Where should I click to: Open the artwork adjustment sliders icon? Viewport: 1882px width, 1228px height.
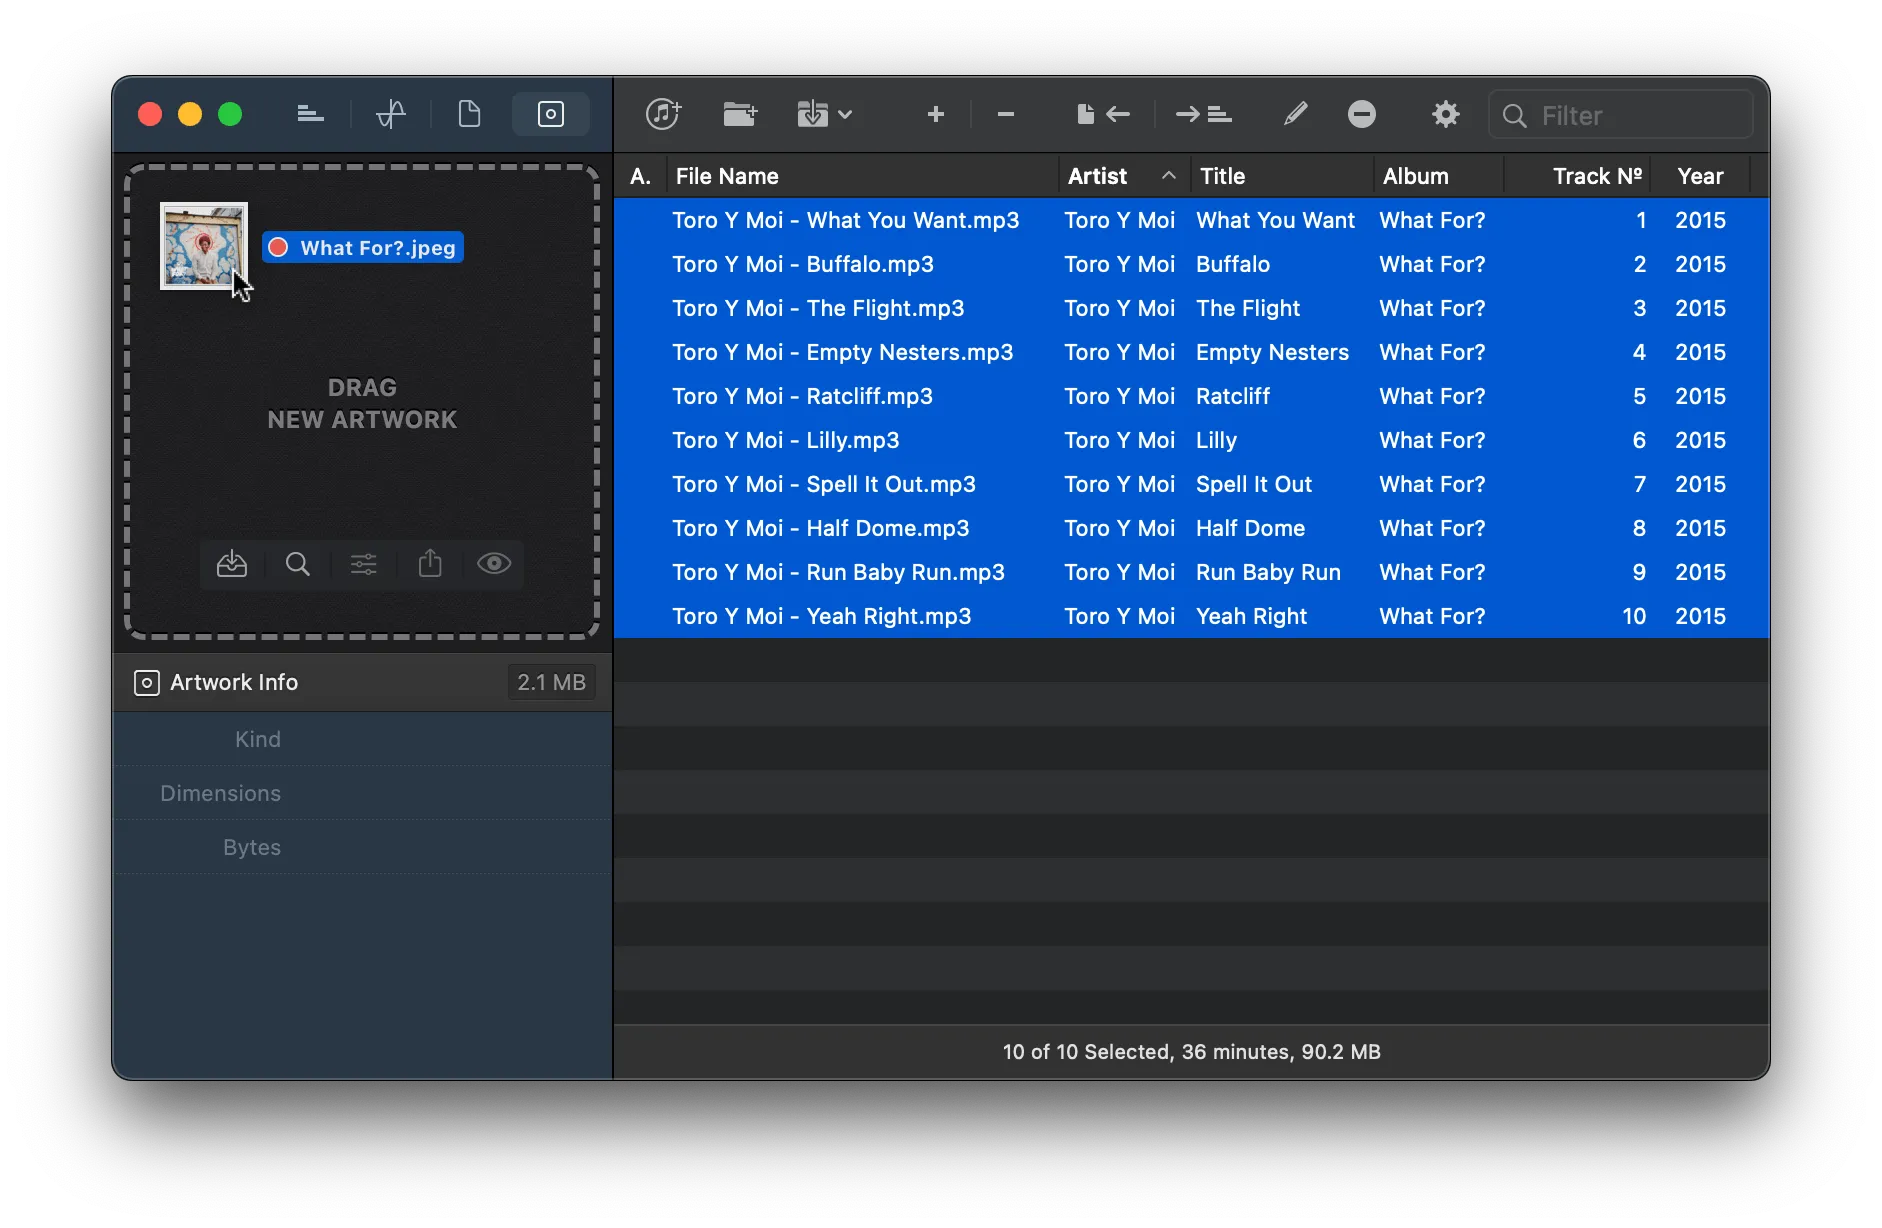pos(363,564)
